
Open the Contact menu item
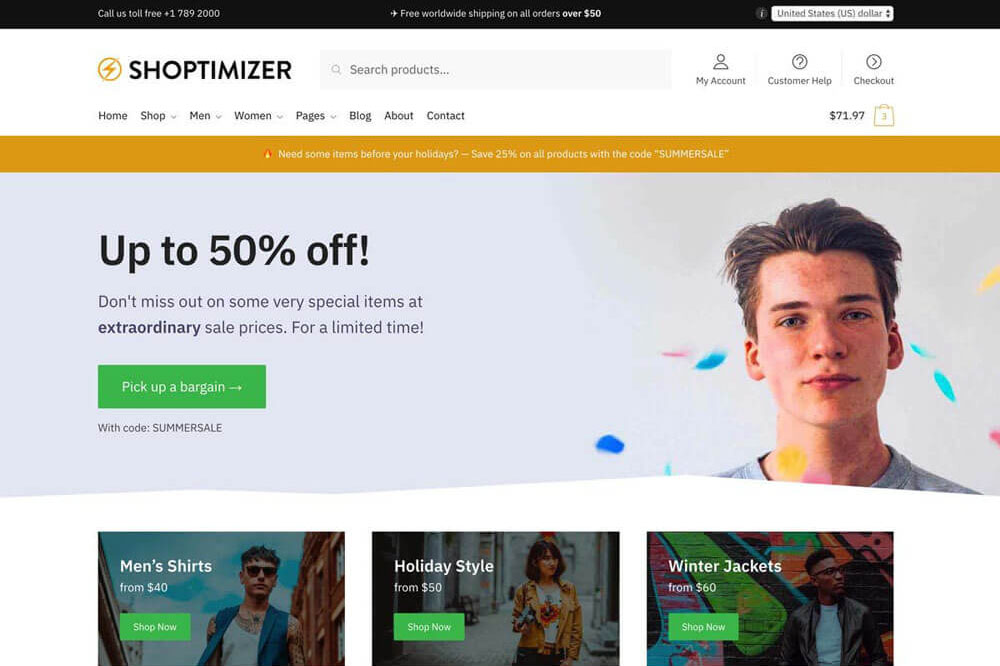point(445,115)
